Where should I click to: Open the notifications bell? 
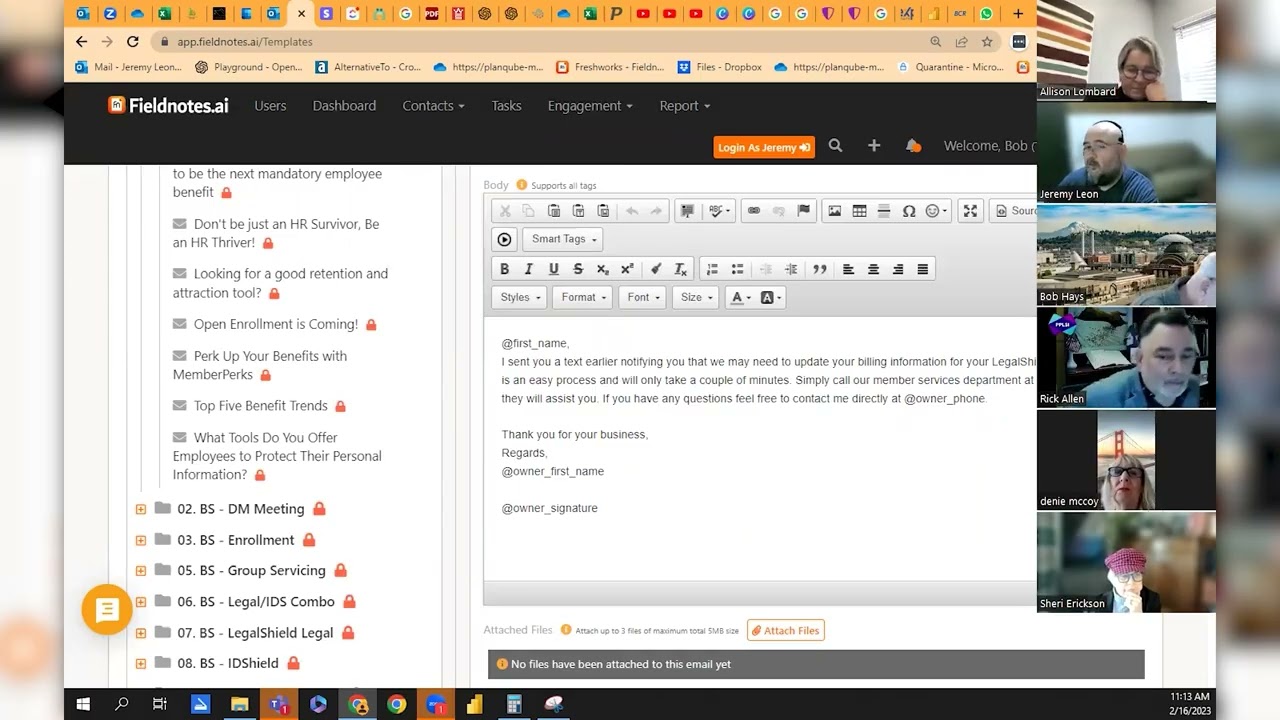[x=913, y=146]
